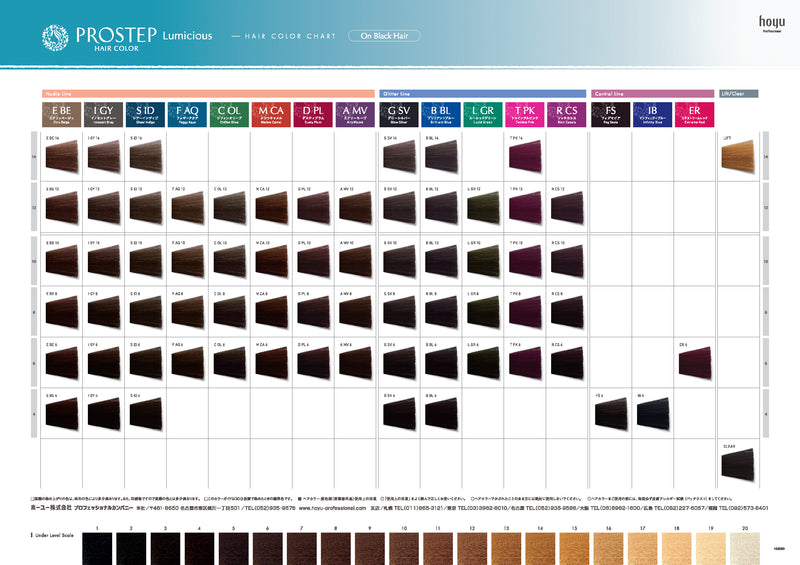Select under level scale swatch 20
Image resolution: width=800 pixels, height=565 pixels.
(744, 548)
